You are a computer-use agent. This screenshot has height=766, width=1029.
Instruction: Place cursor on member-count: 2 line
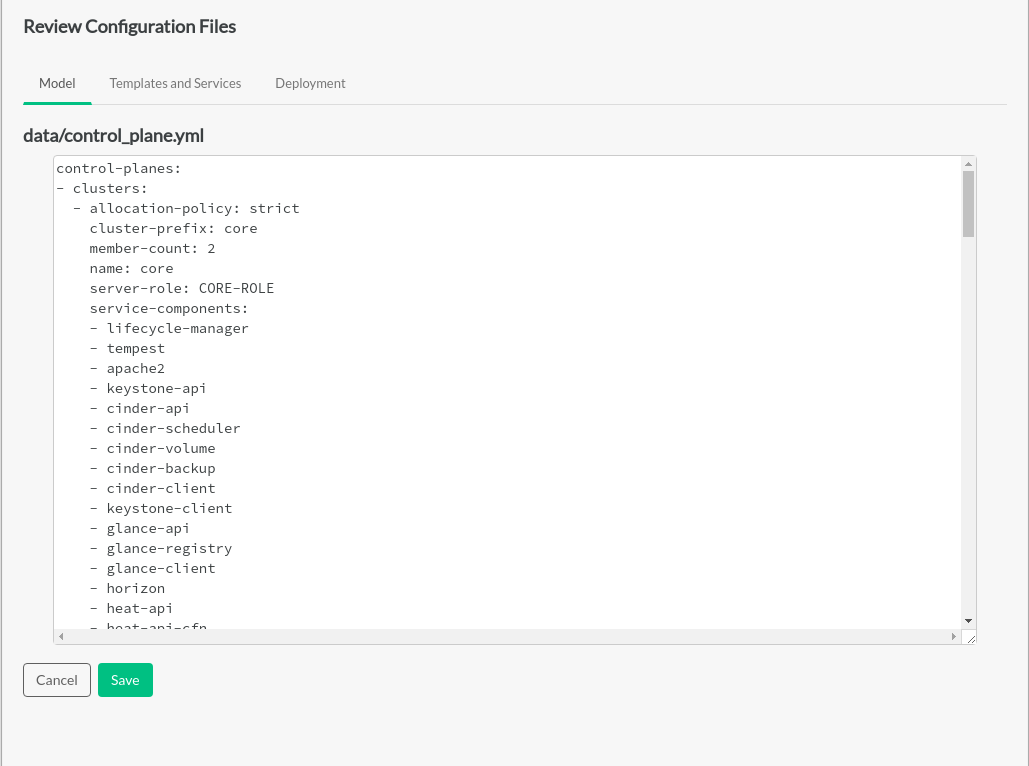[x=152, y=249]
